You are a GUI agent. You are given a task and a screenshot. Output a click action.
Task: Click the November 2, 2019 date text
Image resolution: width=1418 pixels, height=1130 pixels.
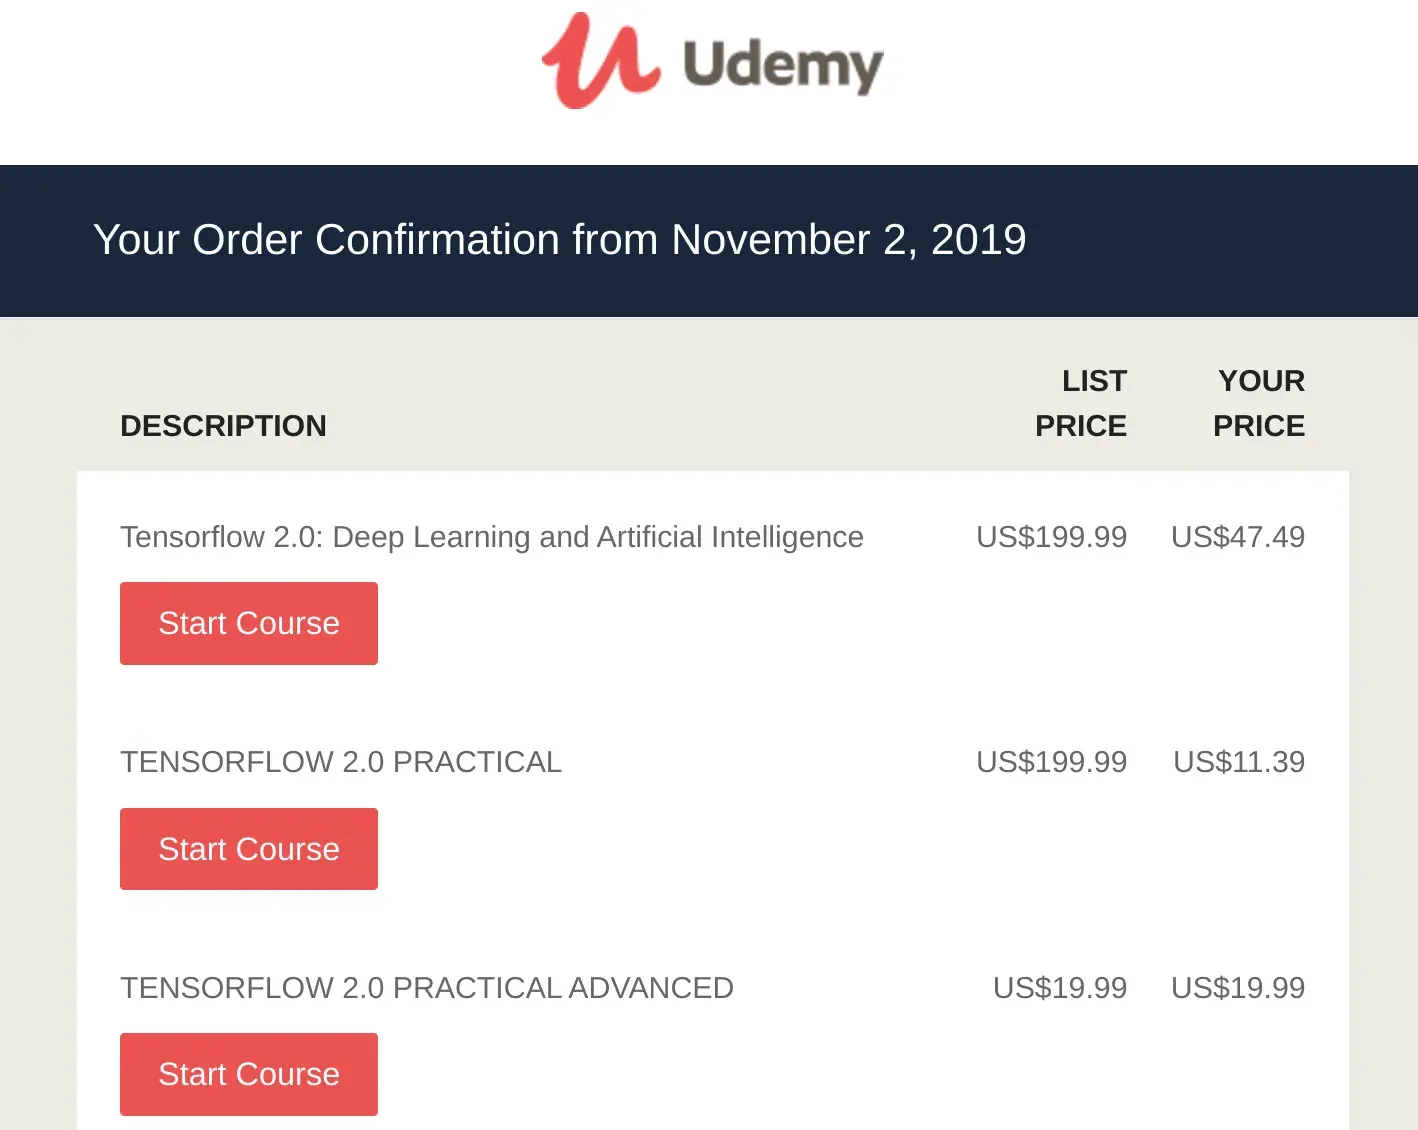(x=848, y=240)
